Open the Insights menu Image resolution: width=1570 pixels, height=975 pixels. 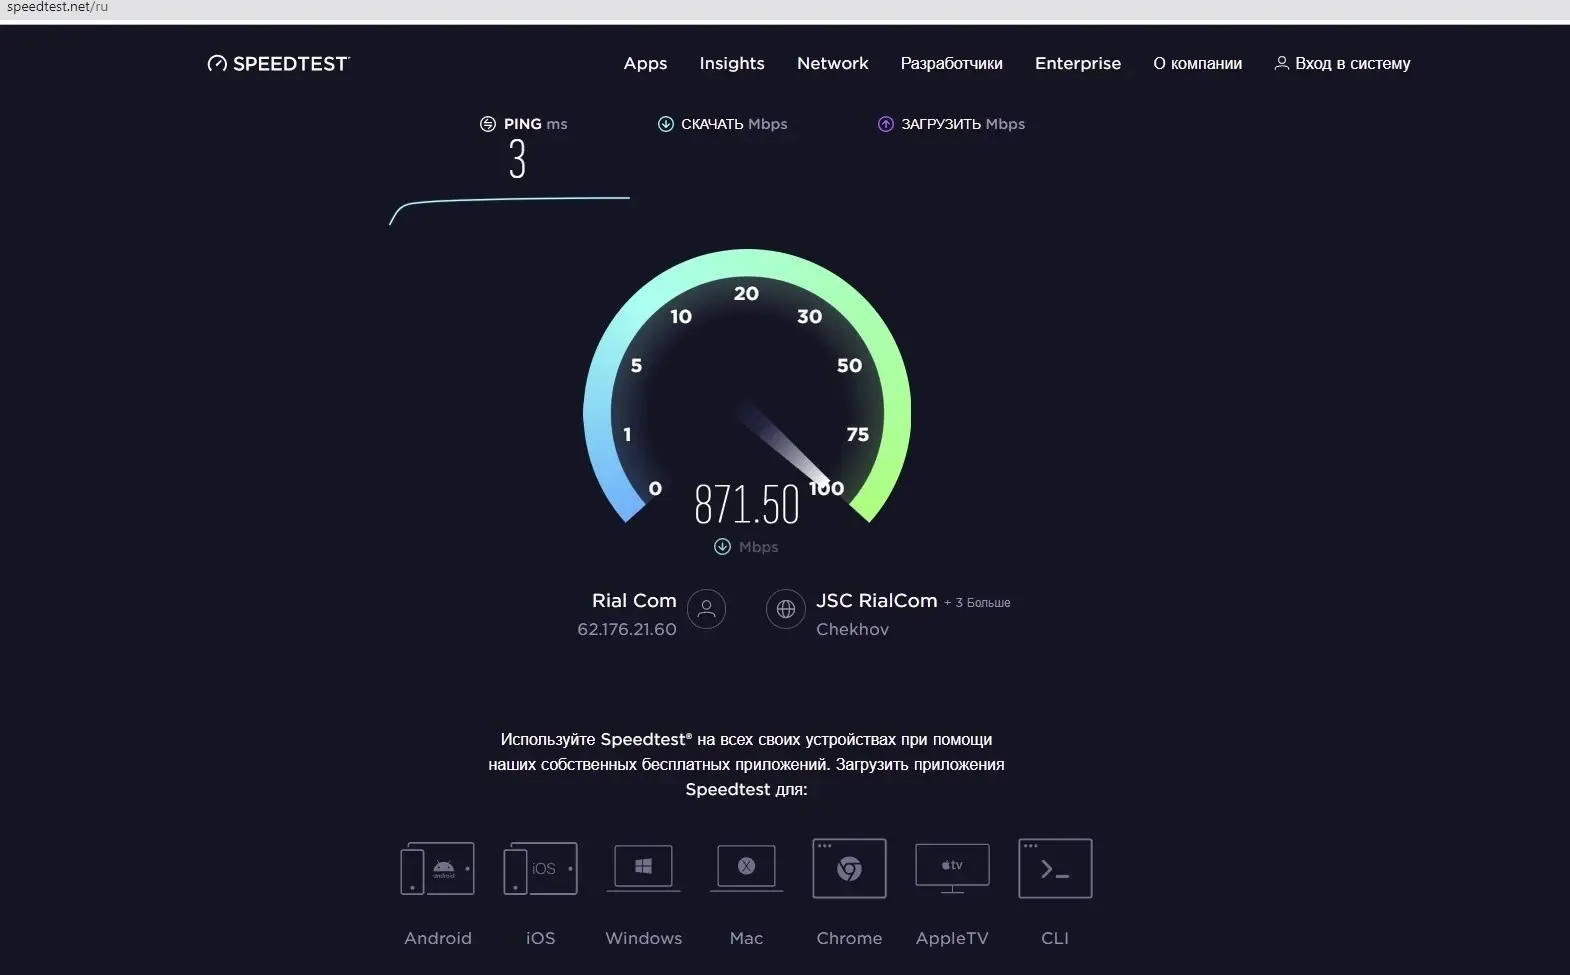point(732,63)
